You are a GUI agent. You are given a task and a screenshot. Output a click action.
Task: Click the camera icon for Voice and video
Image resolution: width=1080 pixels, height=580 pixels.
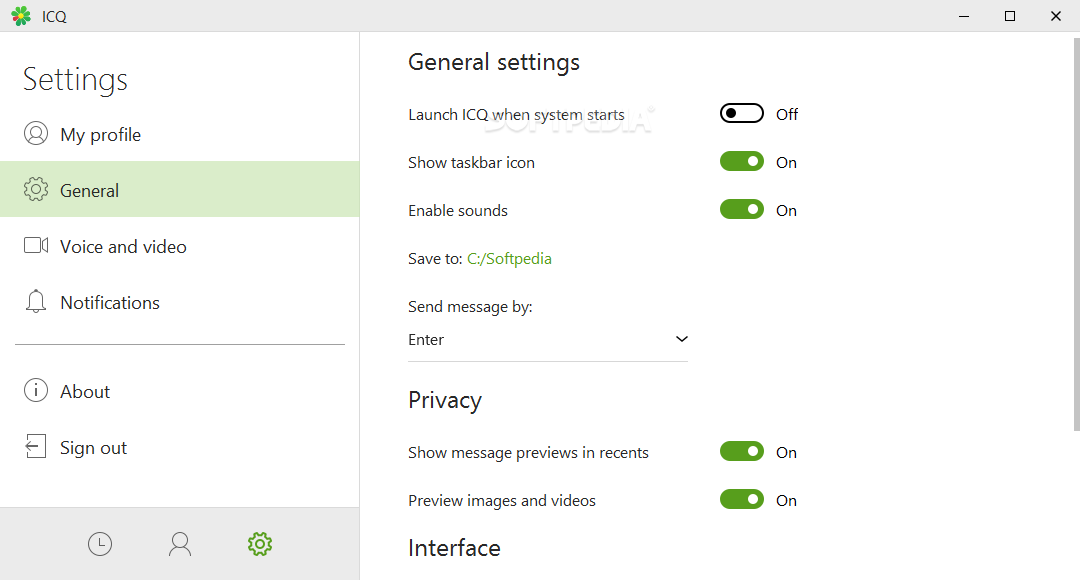coord(36,245)
